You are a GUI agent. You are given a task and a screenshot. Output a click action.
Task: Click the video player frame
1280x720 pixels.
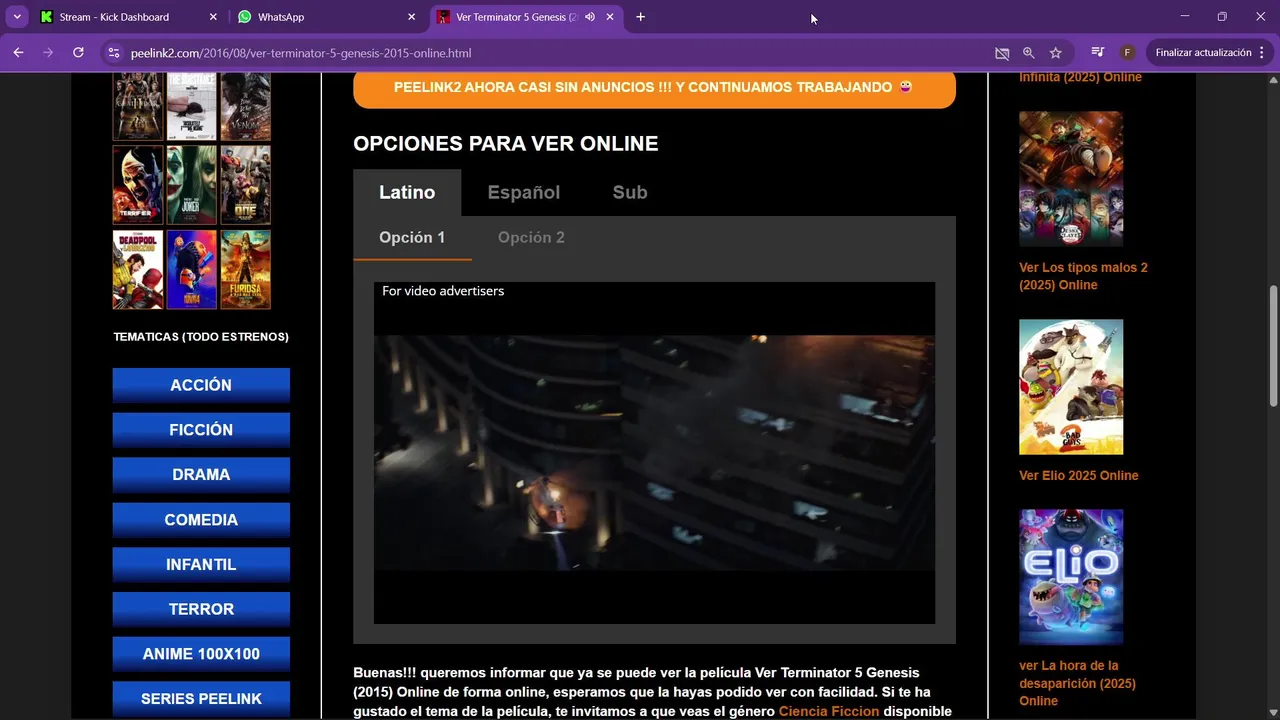point(654,453)
